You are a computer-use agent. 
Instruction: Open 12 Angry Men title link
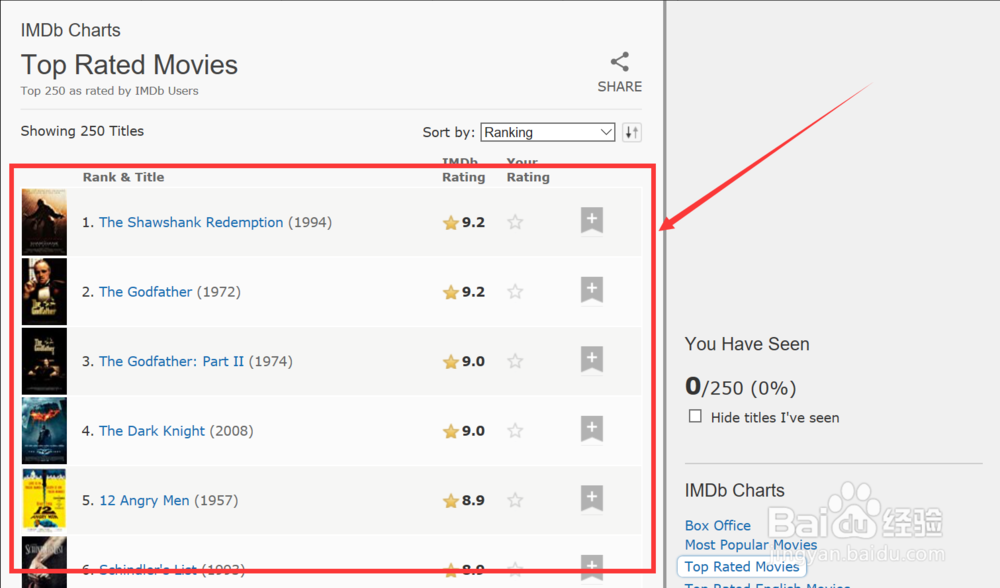[x=144, y=500]
